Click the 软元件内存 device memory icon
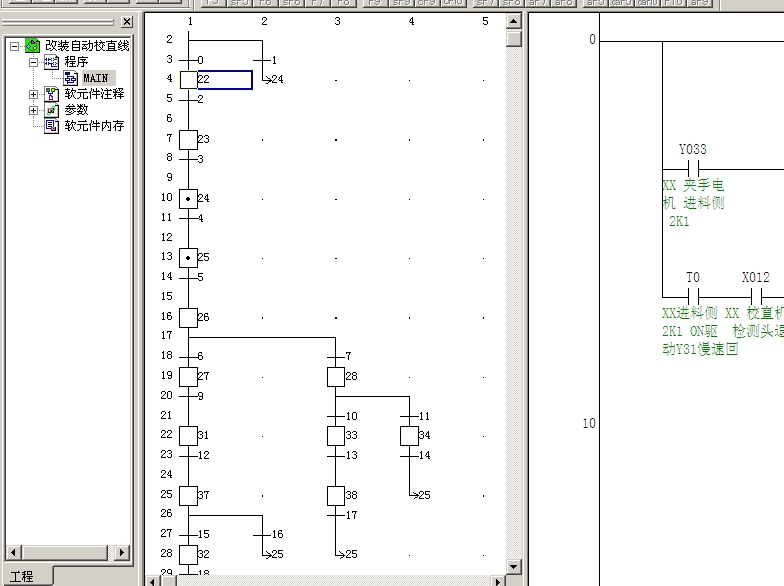Viewport: 784px width, 586px height. [x=51, y=126]
